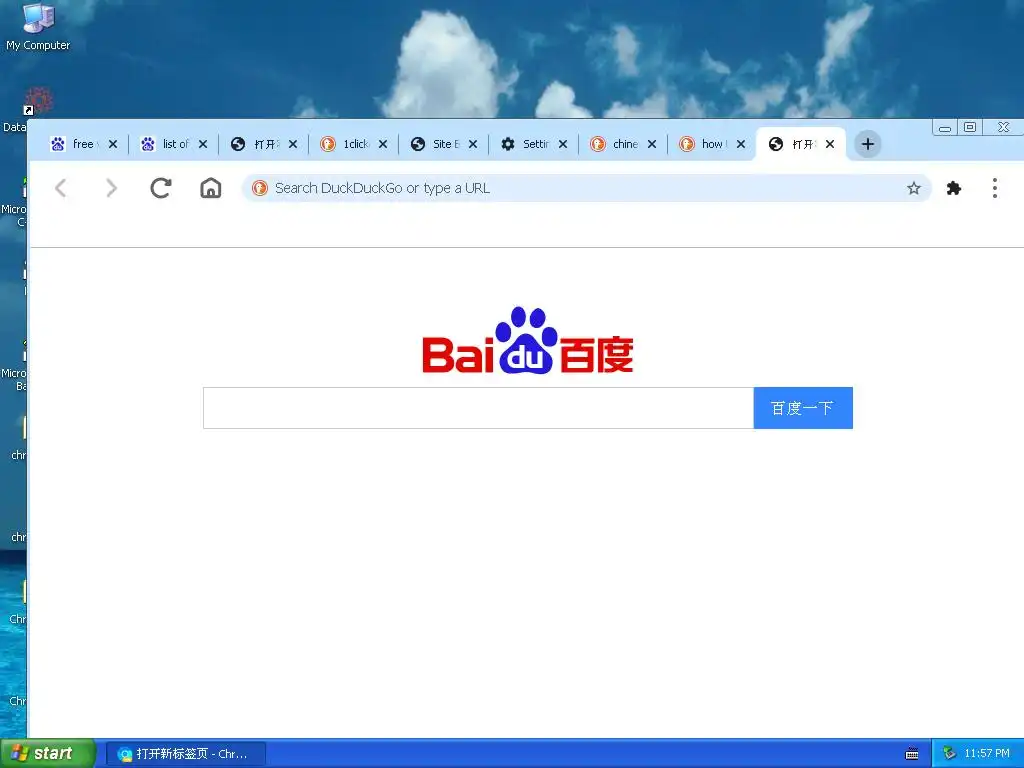Viewport: 1024px width, 768px height.
Task: Bookmark this page with the star
Action: point(914,188)
